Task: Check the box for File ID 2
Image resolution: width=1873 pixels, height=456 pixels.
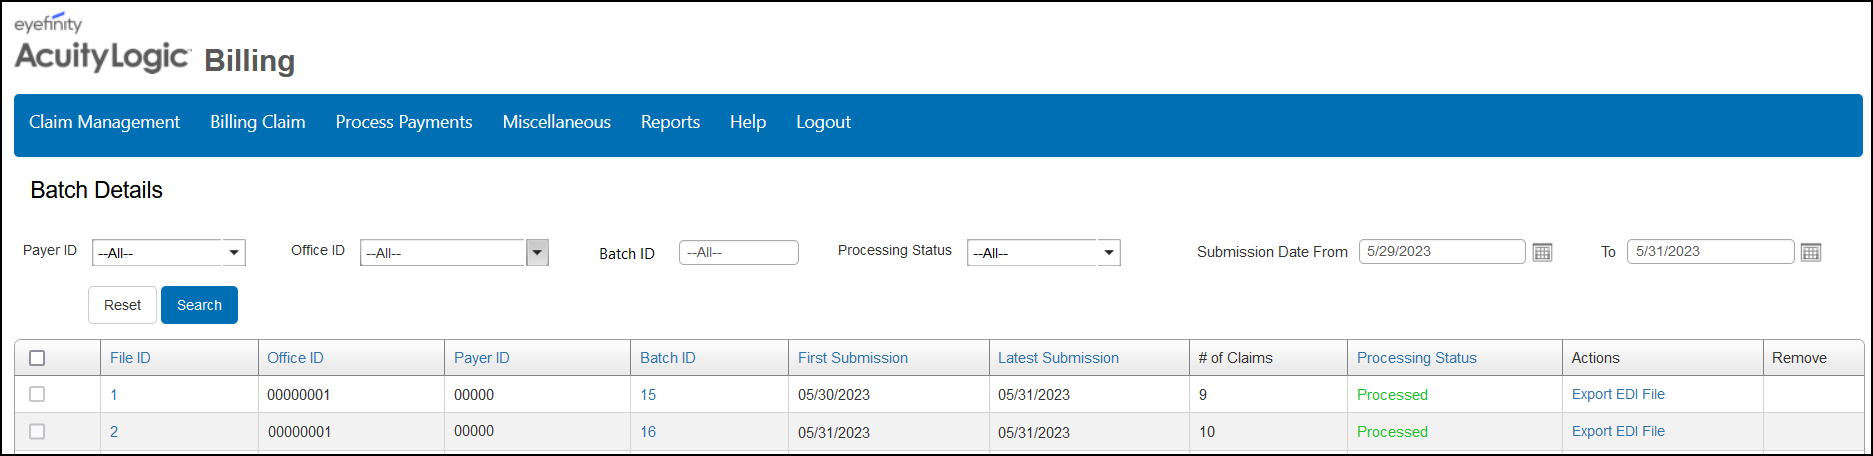Action: click(x=37, y=431)
